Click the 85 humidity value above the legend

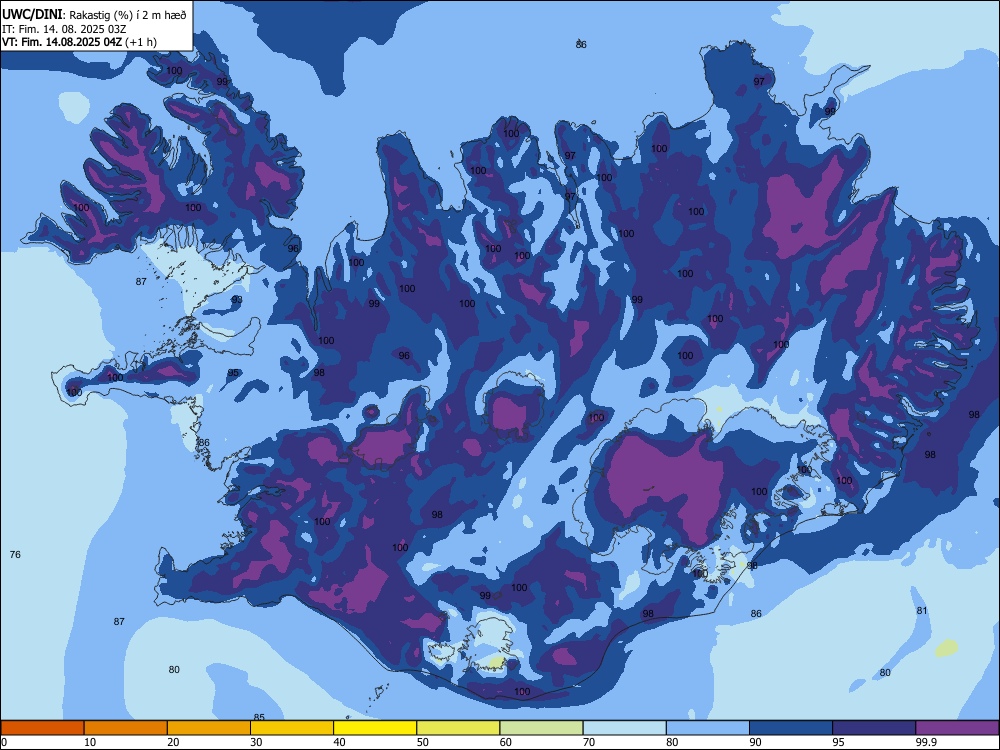259,717
